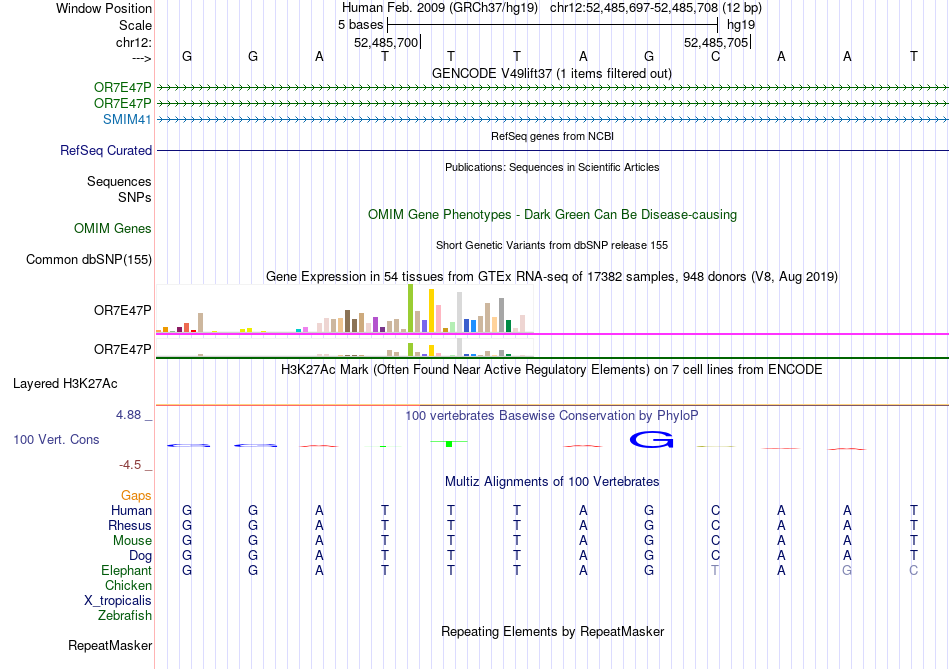Click the SNPs label under Publications
The width and height of the screenshot is (950, 669).
(135, 198)
